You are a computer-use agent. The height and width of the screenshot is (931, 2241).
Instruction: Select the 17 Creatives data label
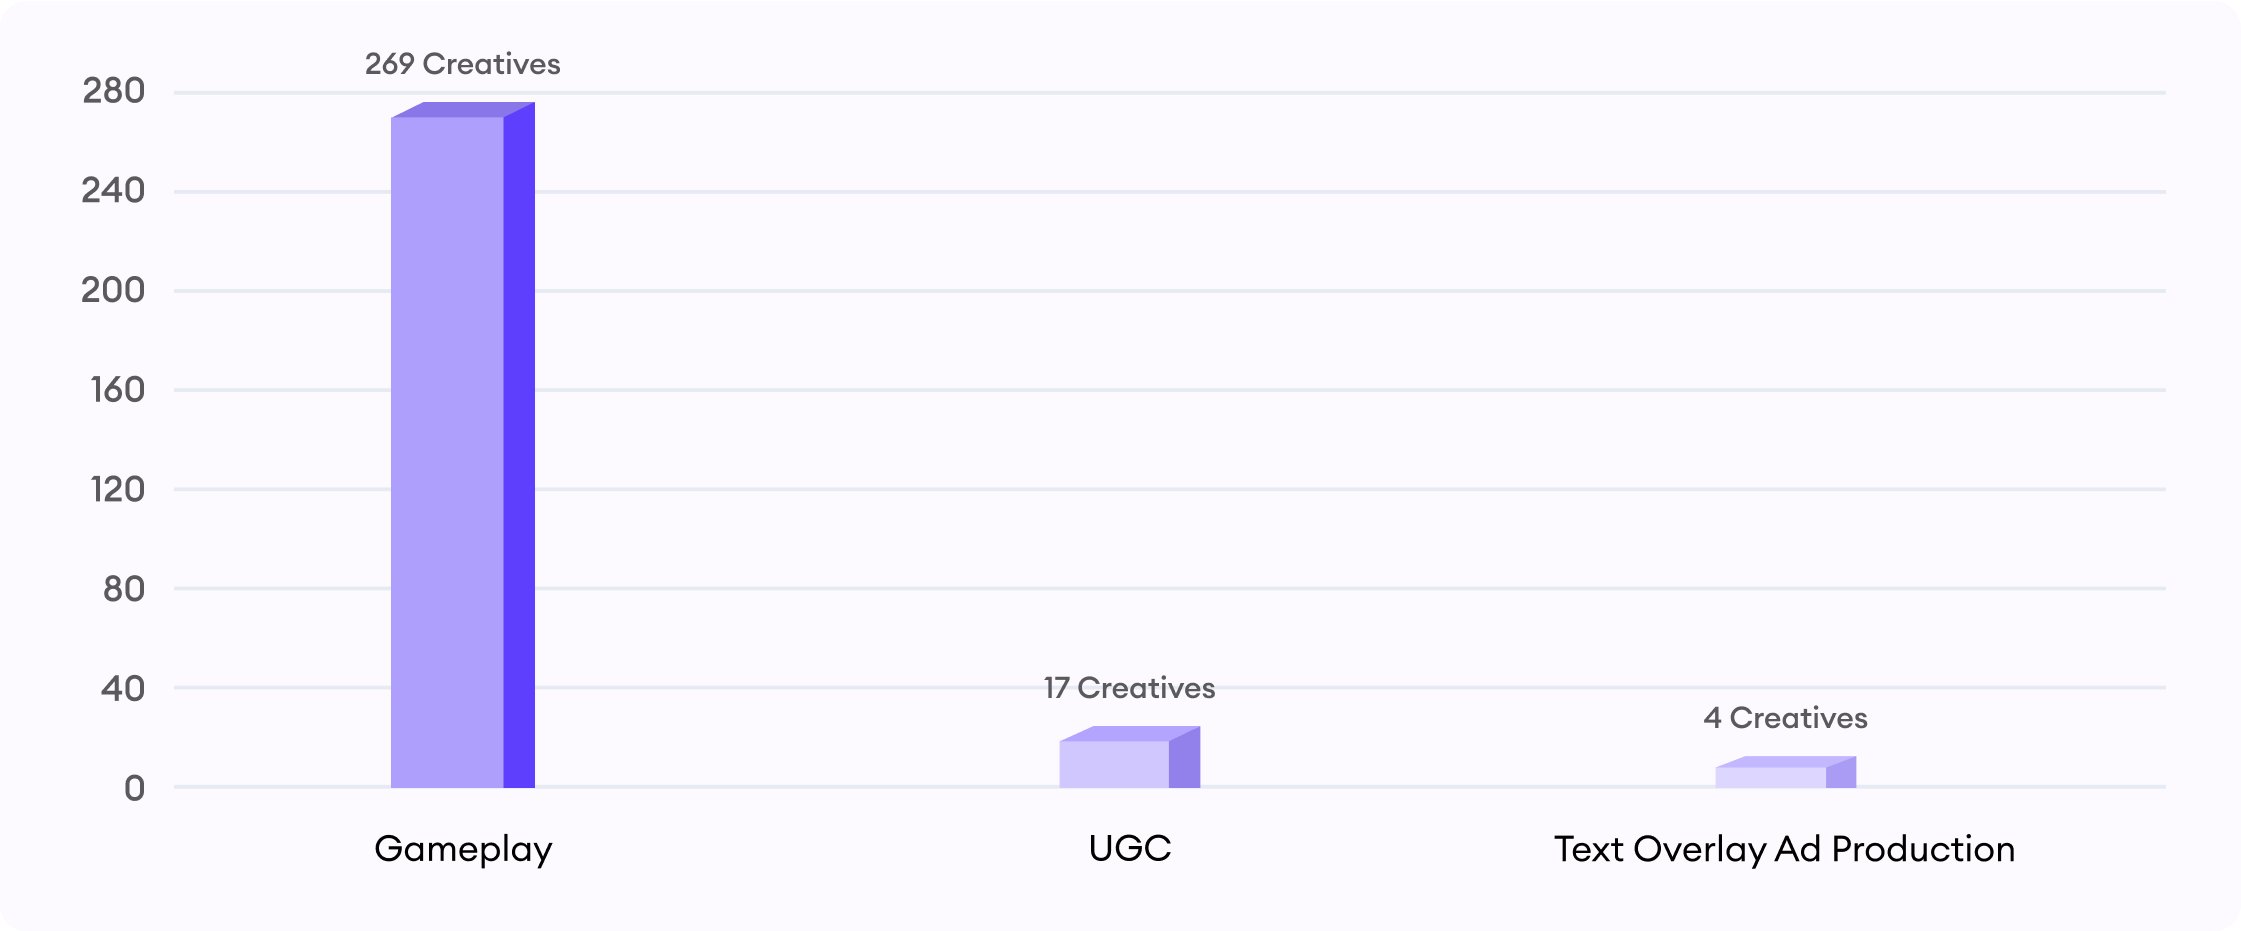1129,688
